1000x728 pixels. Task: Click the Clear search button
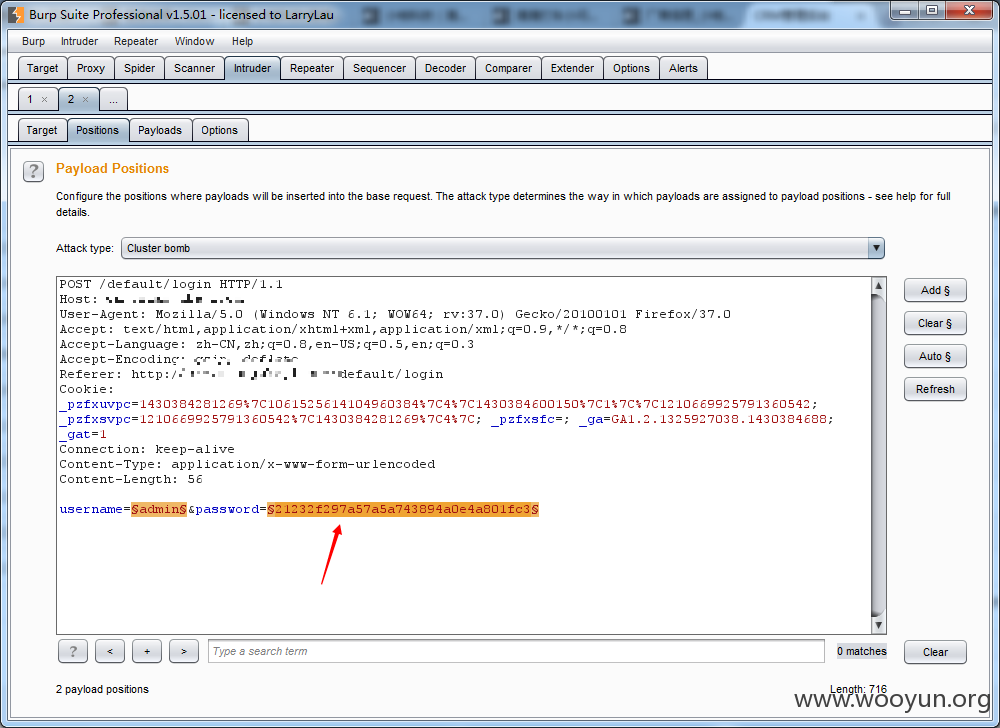(x=935, y=652)
